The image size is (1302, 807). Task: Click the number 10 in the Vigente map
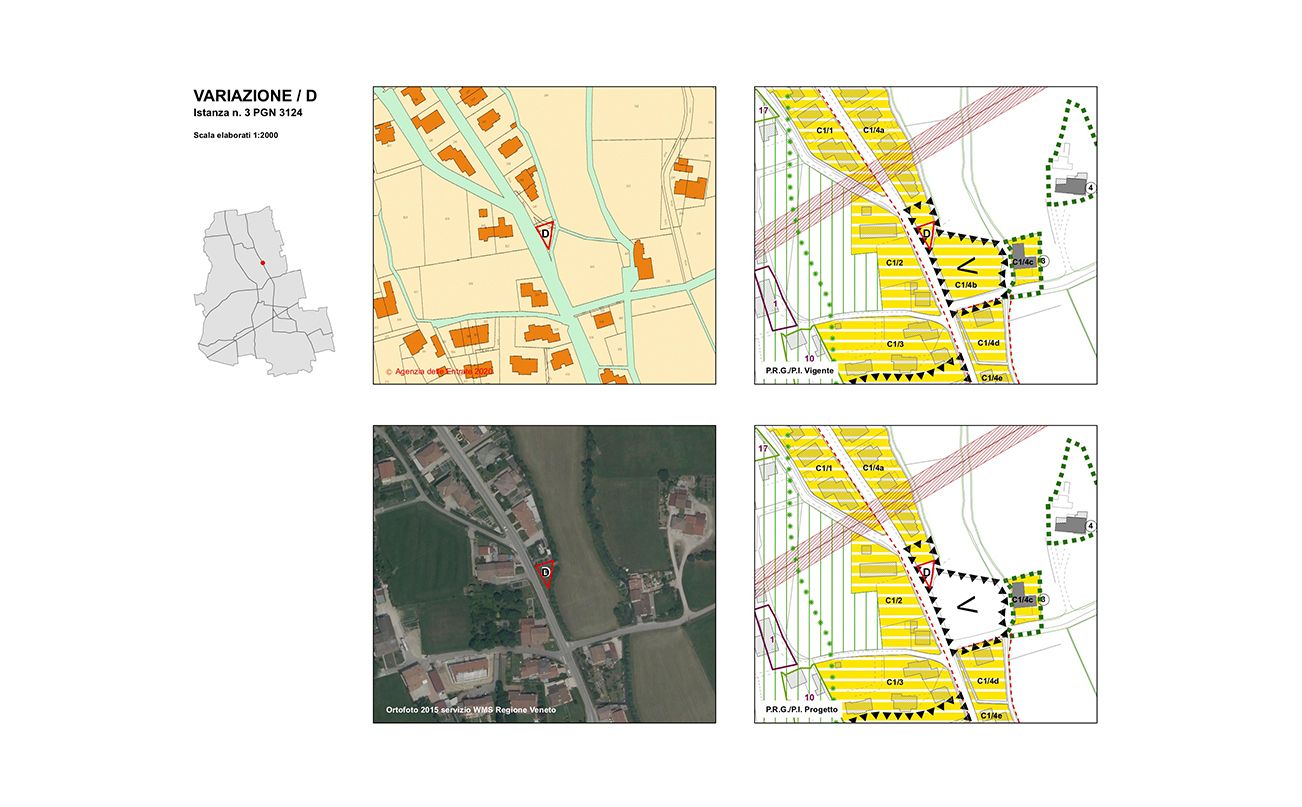810,358
